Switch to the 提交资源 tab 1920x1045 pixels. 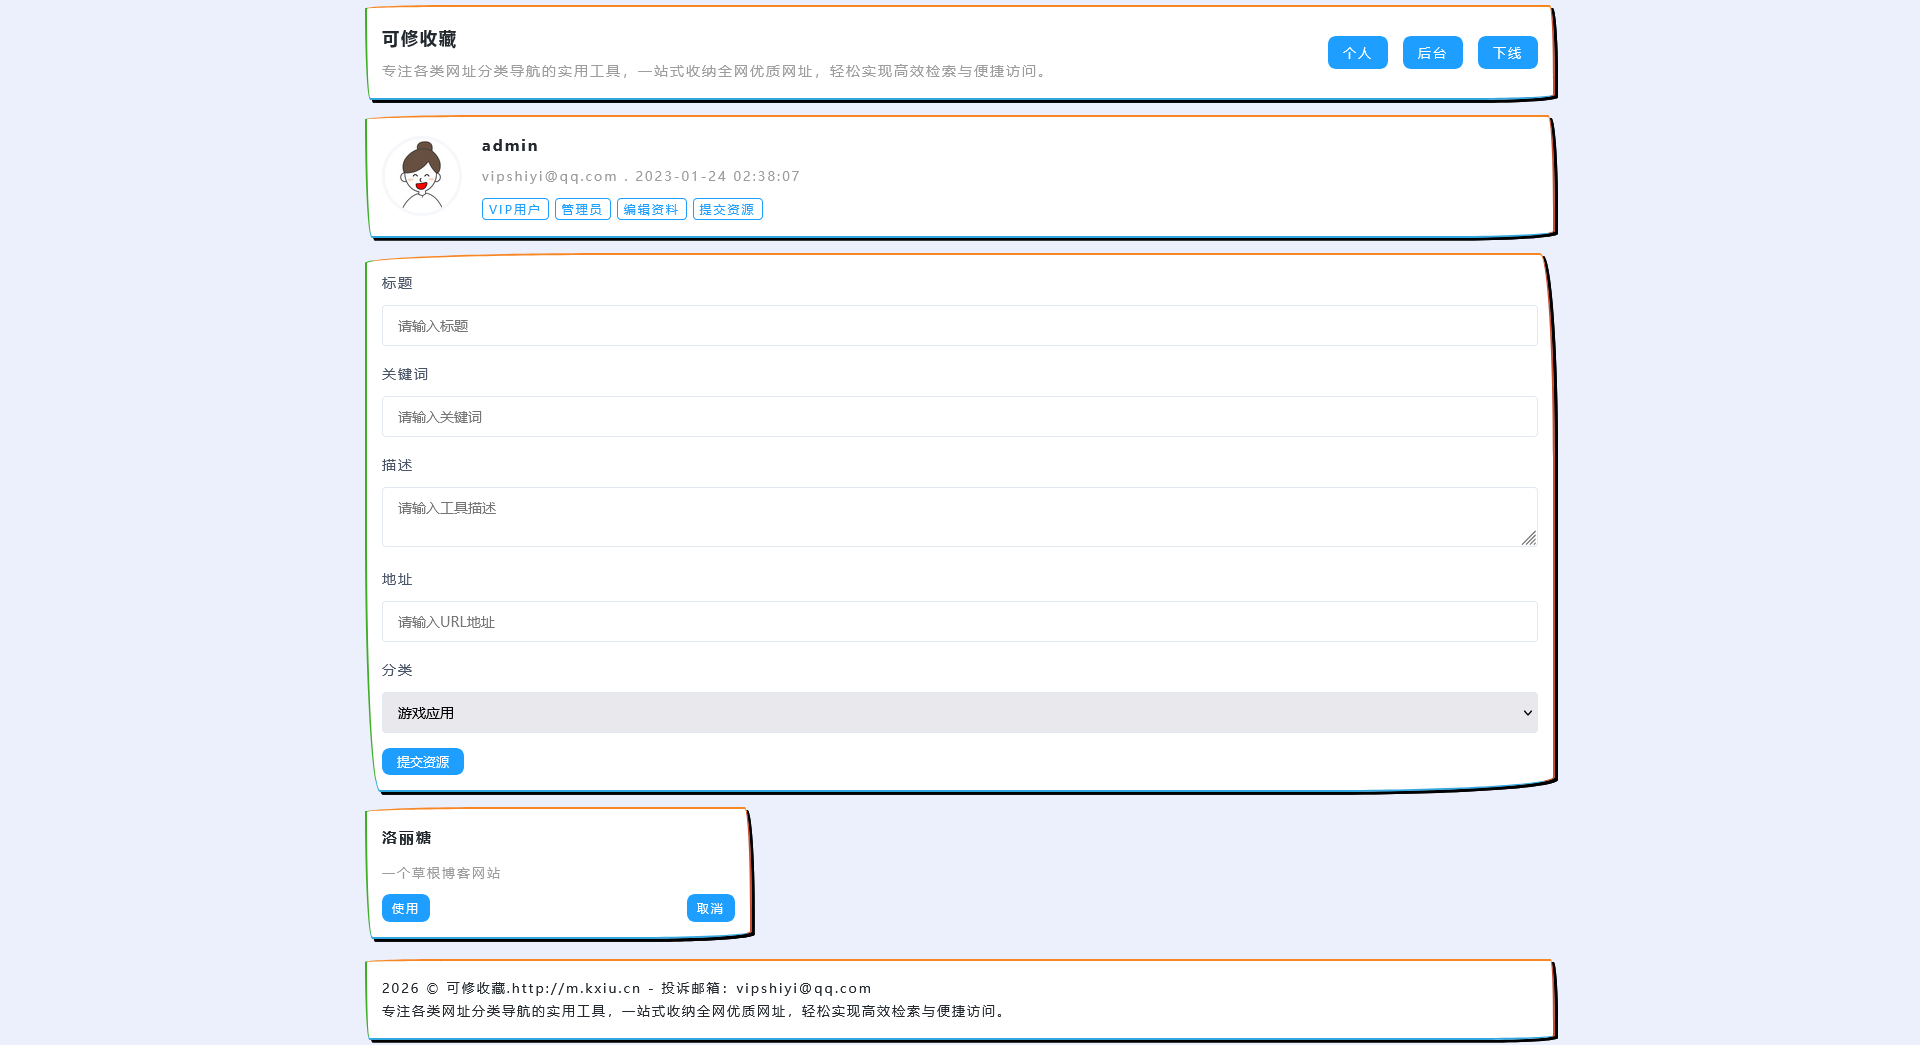(727, 209)
